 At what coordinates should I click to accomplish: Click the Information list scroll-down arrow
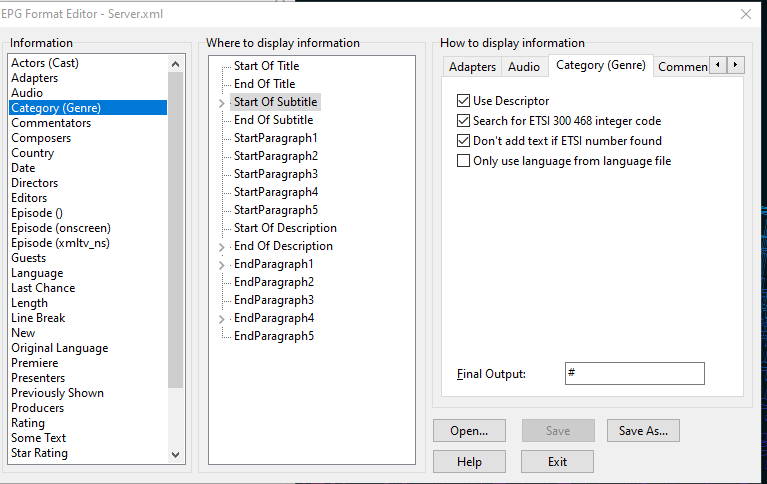[x=176, y=455]
